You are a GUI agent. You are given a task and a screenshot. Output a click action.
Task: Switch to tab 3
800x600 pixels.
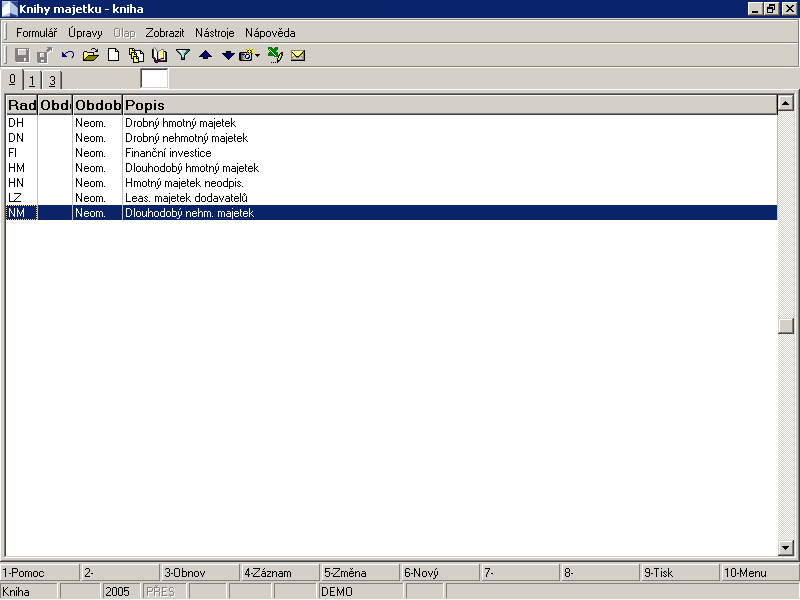[52, 81]
